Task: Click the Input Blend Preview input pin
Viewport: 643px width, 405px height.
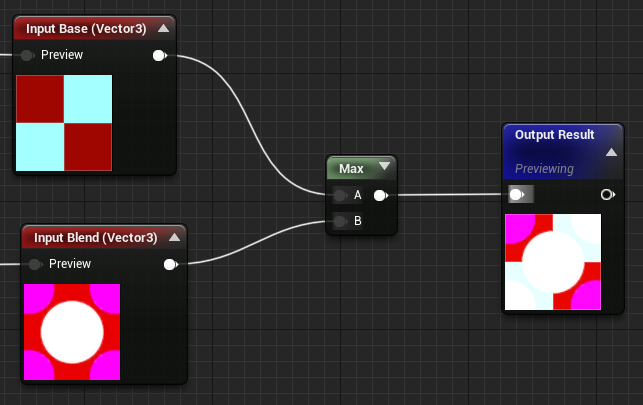Action: tap(35, 264)
